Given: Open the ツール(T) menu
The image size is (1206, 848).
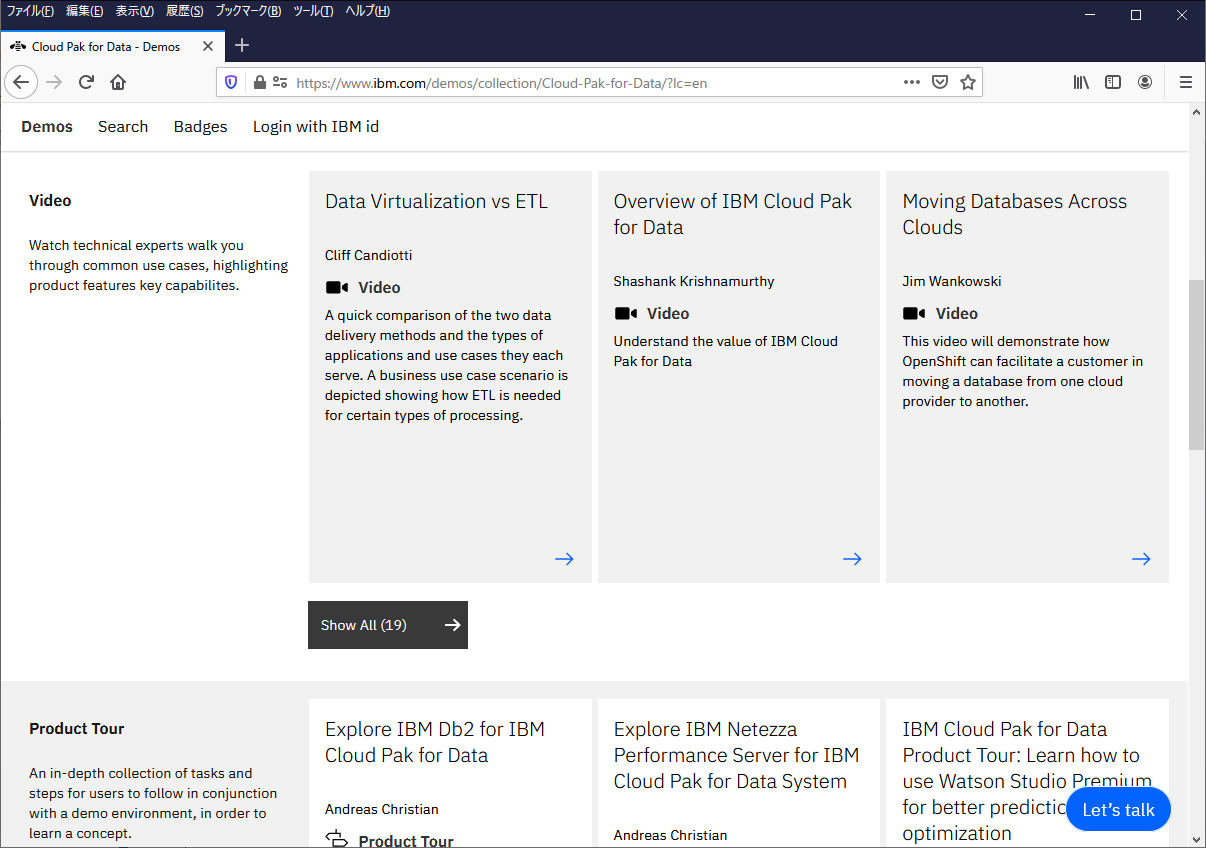Looking at the screenshot, I should [313, 11].
